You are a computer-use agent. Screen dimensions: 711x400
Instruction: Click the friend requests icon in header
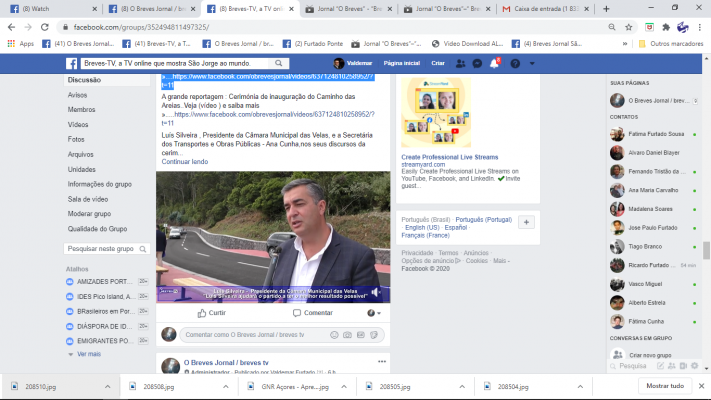pyautogui.click(x=460, y=63)
